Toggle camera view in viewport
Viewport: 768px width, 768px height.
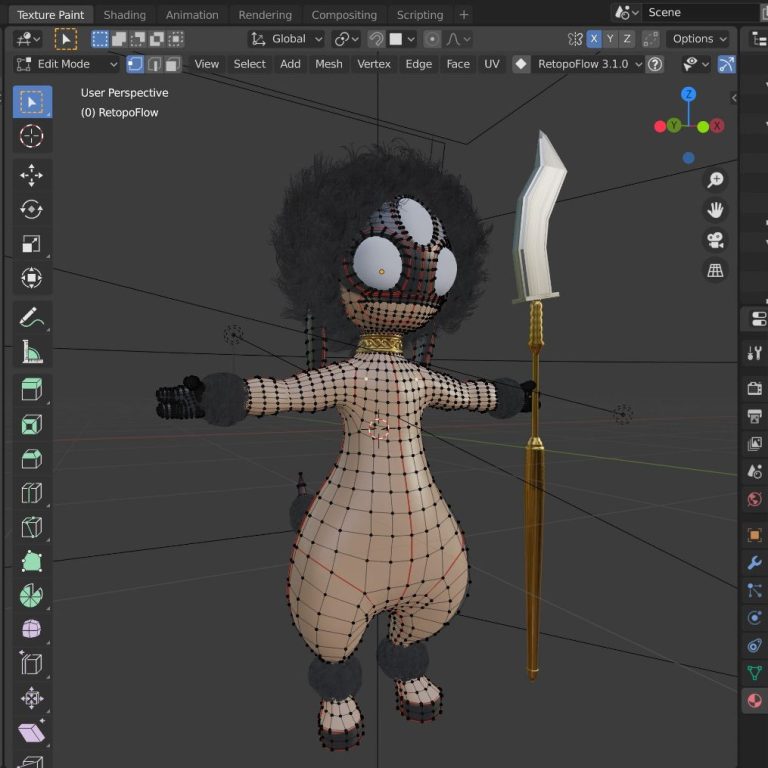[x=715, y=240]
